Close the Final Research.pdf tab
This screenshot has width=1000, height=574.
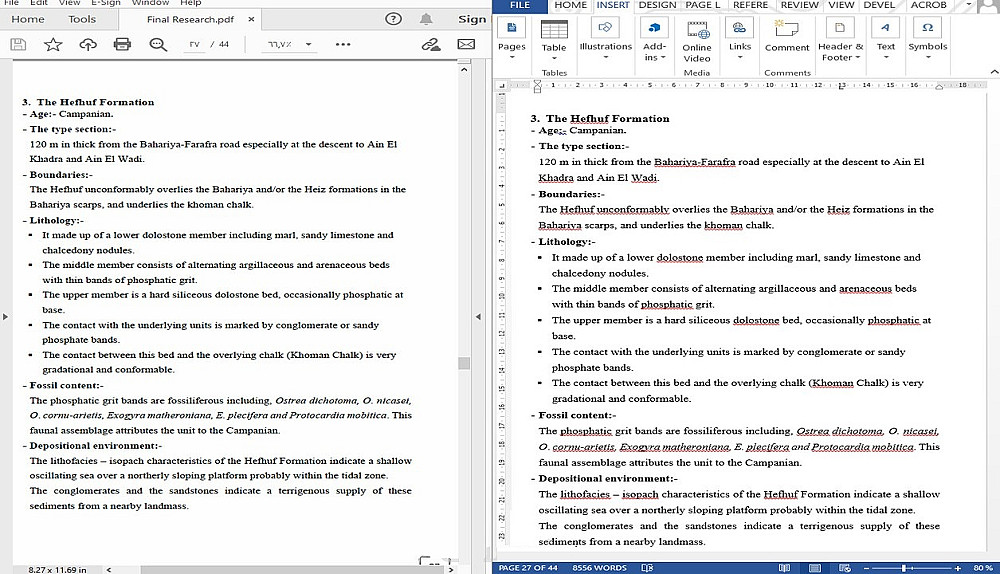pos(251,19)
